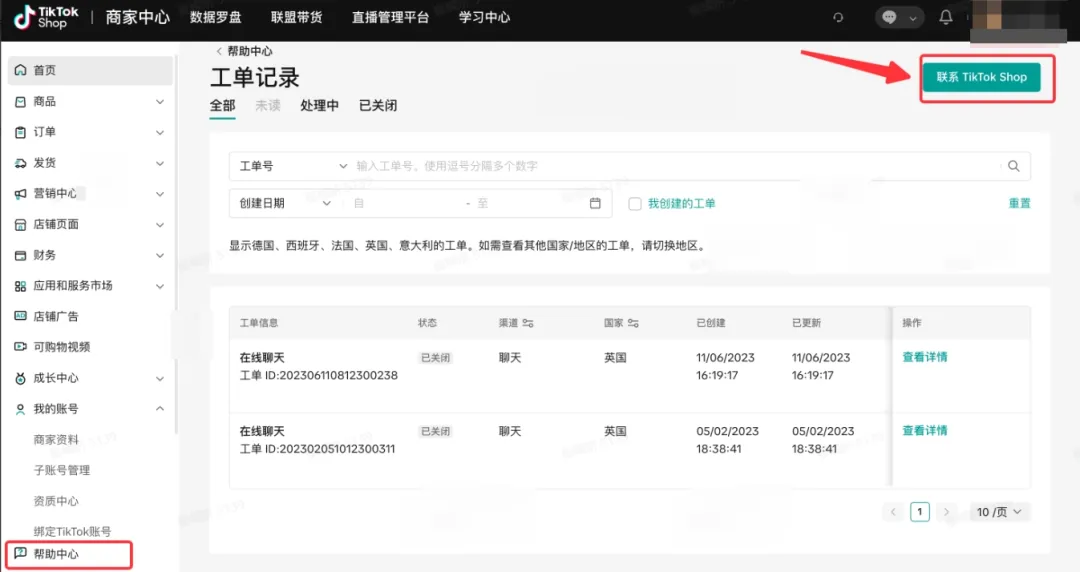This screenshot has width=1080, height=572.
Task: Open the 创建日期 dropdown
Action: 284,203
